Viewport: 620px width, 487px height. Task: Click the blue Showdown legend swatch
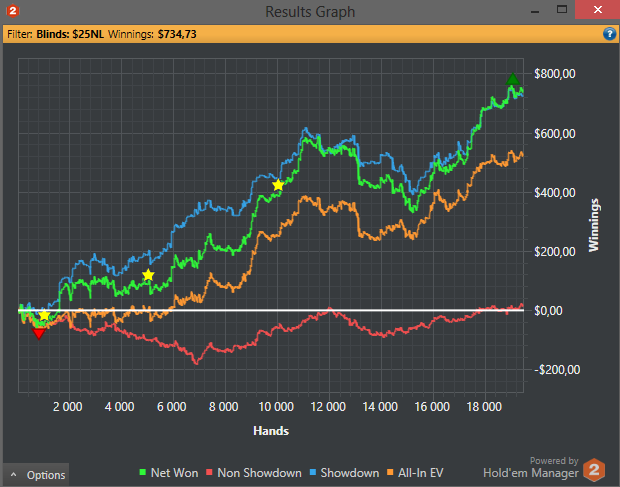tap(313, 472)
